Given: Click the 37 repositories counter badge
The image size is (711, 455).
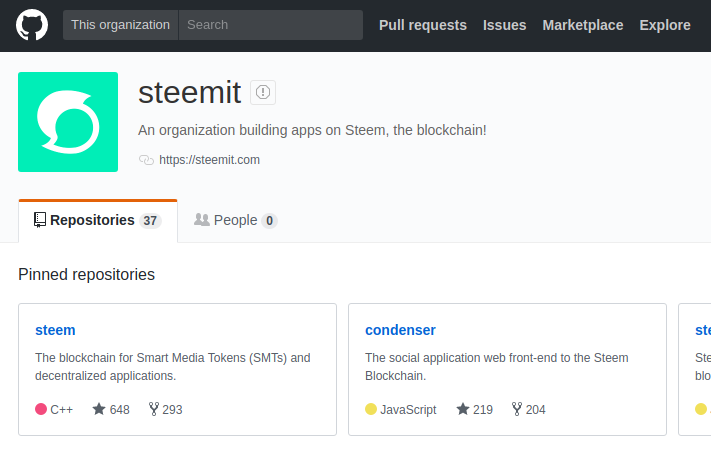Looking at the screenshot, I should coord(150,220).
